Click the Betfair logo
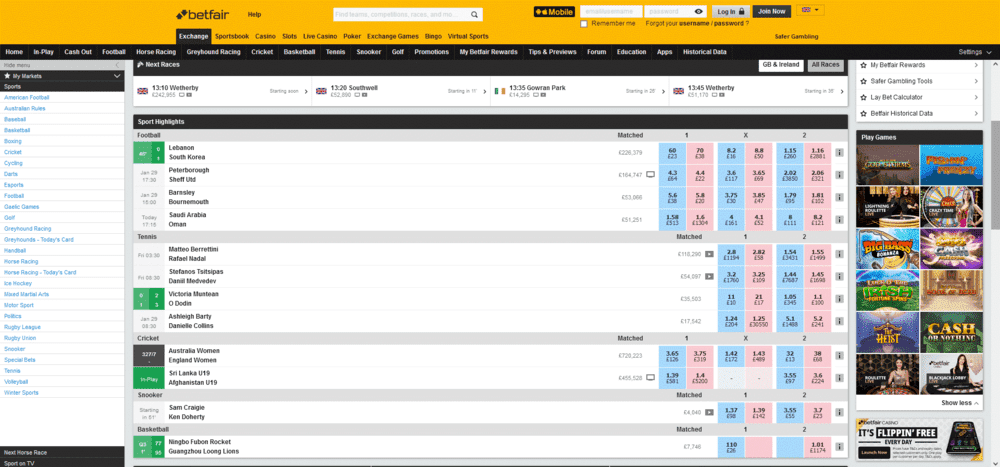This screenshot has width=1000, height=467. pos(203,14)
